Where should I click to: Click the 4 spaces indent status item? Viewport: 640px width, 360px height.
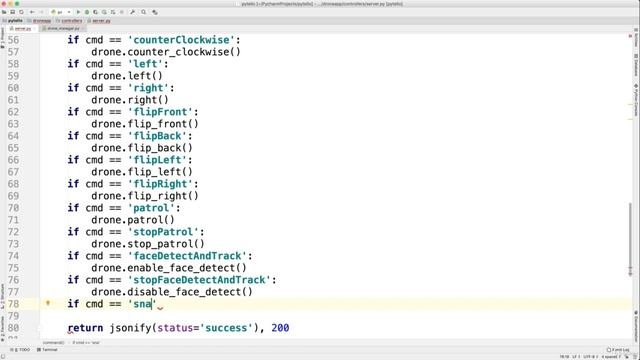tap(611, 357)
